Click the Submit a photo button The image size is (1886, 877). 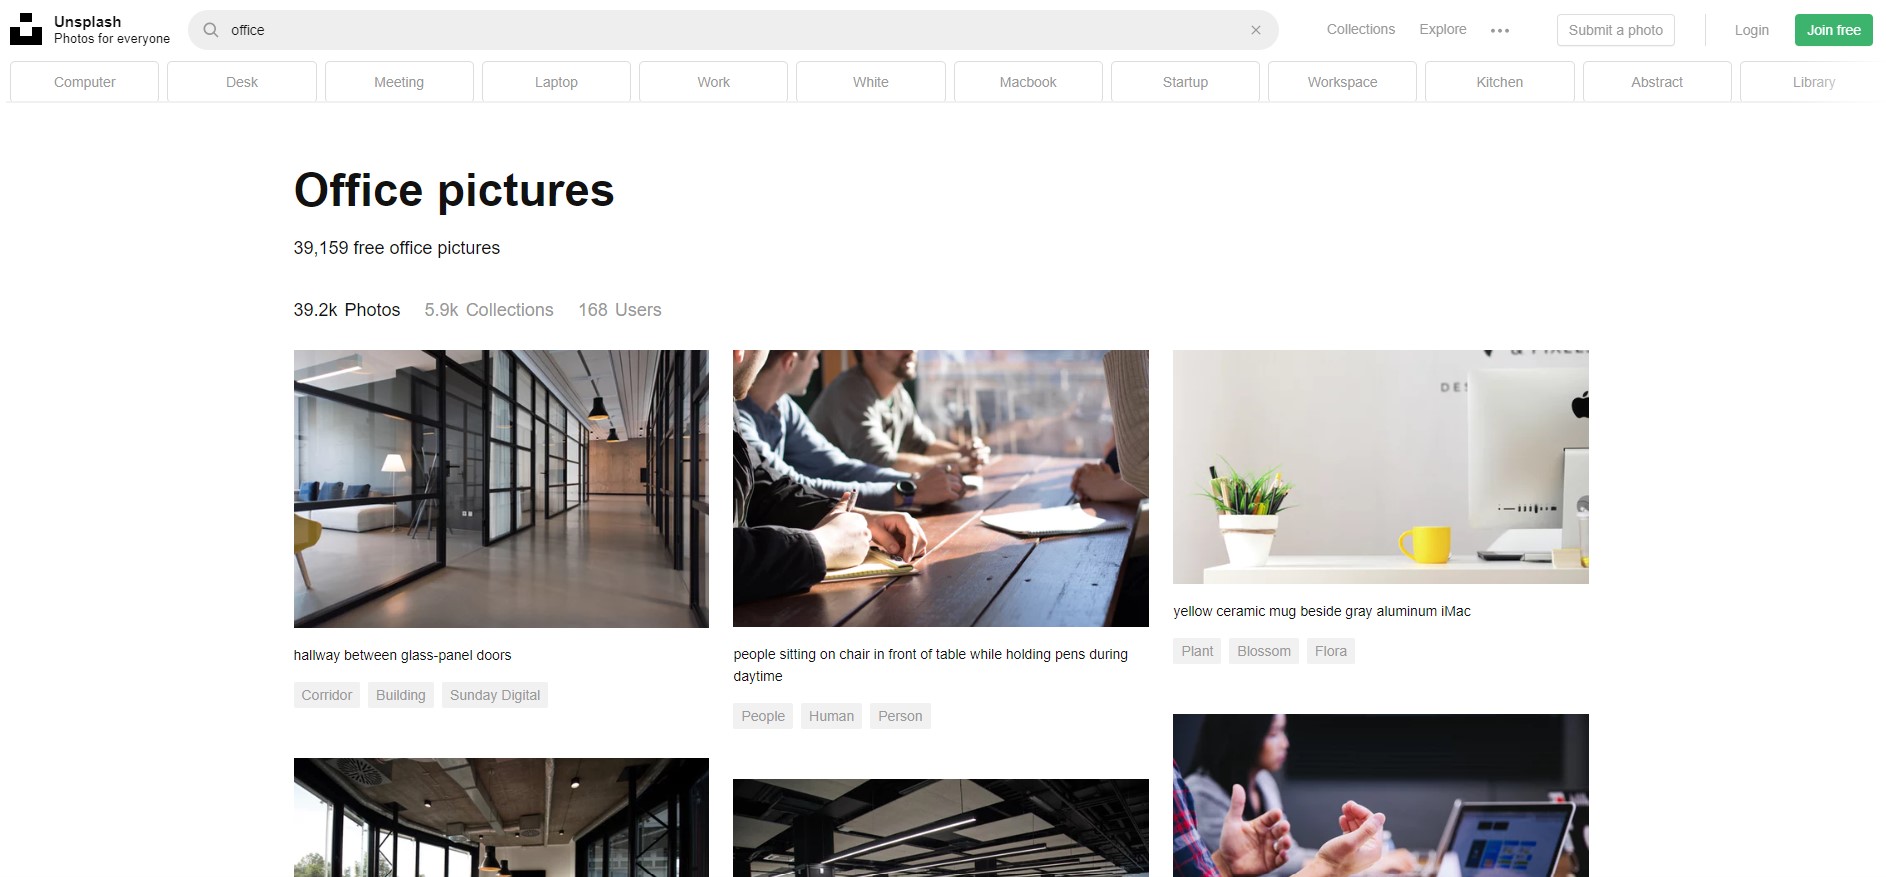click(x=1615, y=30)
